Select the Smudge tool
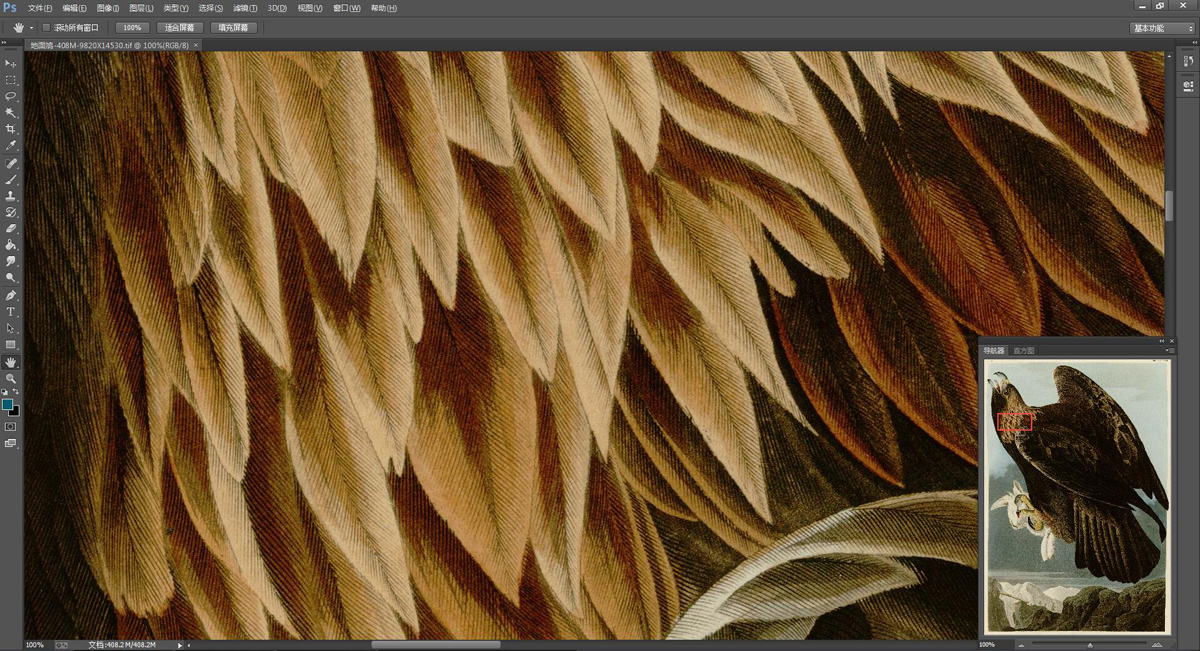The height and width of the screenshot is (651, 1200). coord(11,261)
